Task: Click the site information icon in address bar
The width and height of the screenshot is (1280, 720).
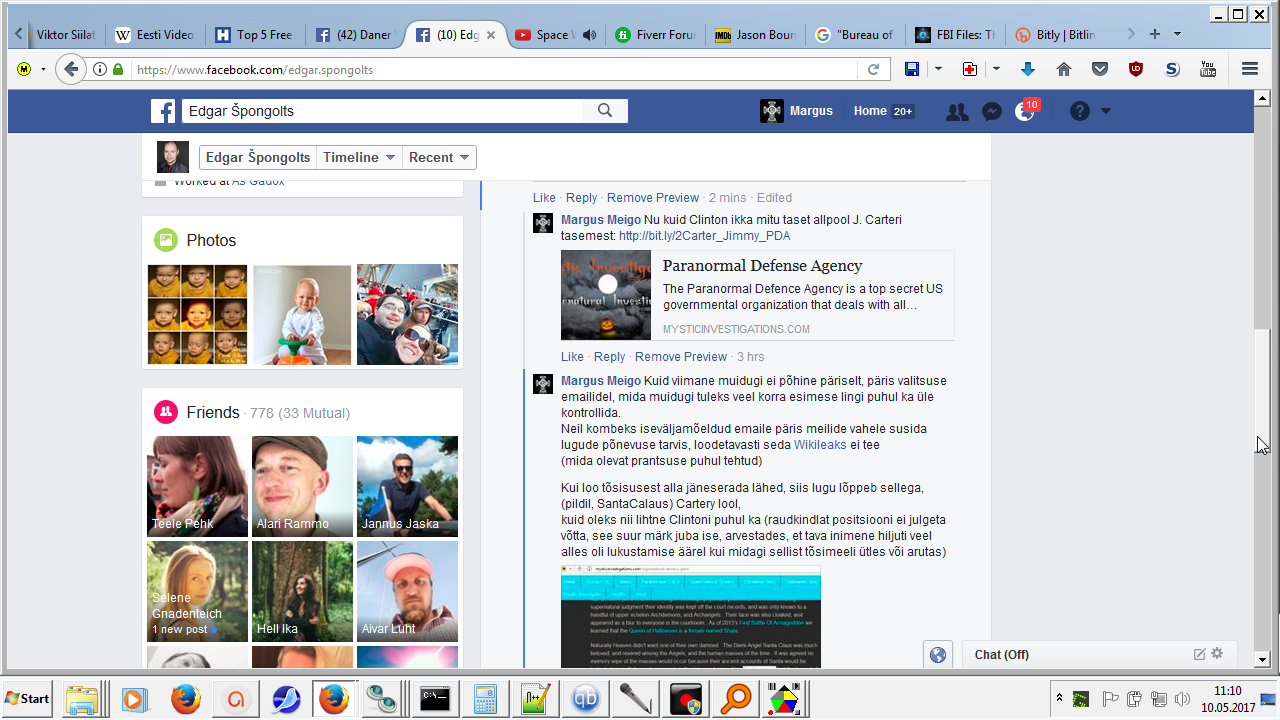Action: pos(100,69)
